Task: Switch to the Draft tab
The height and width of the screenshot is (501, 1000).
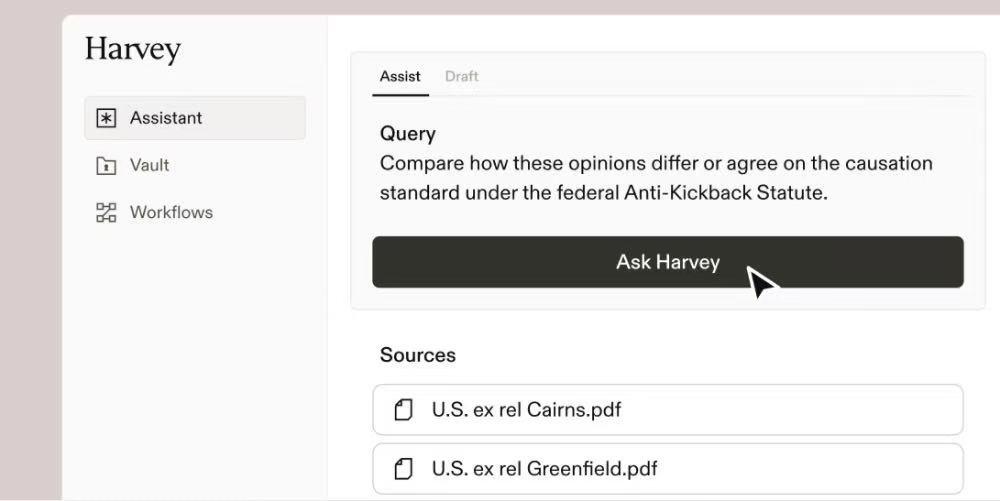Action: (x=462, y=76)
